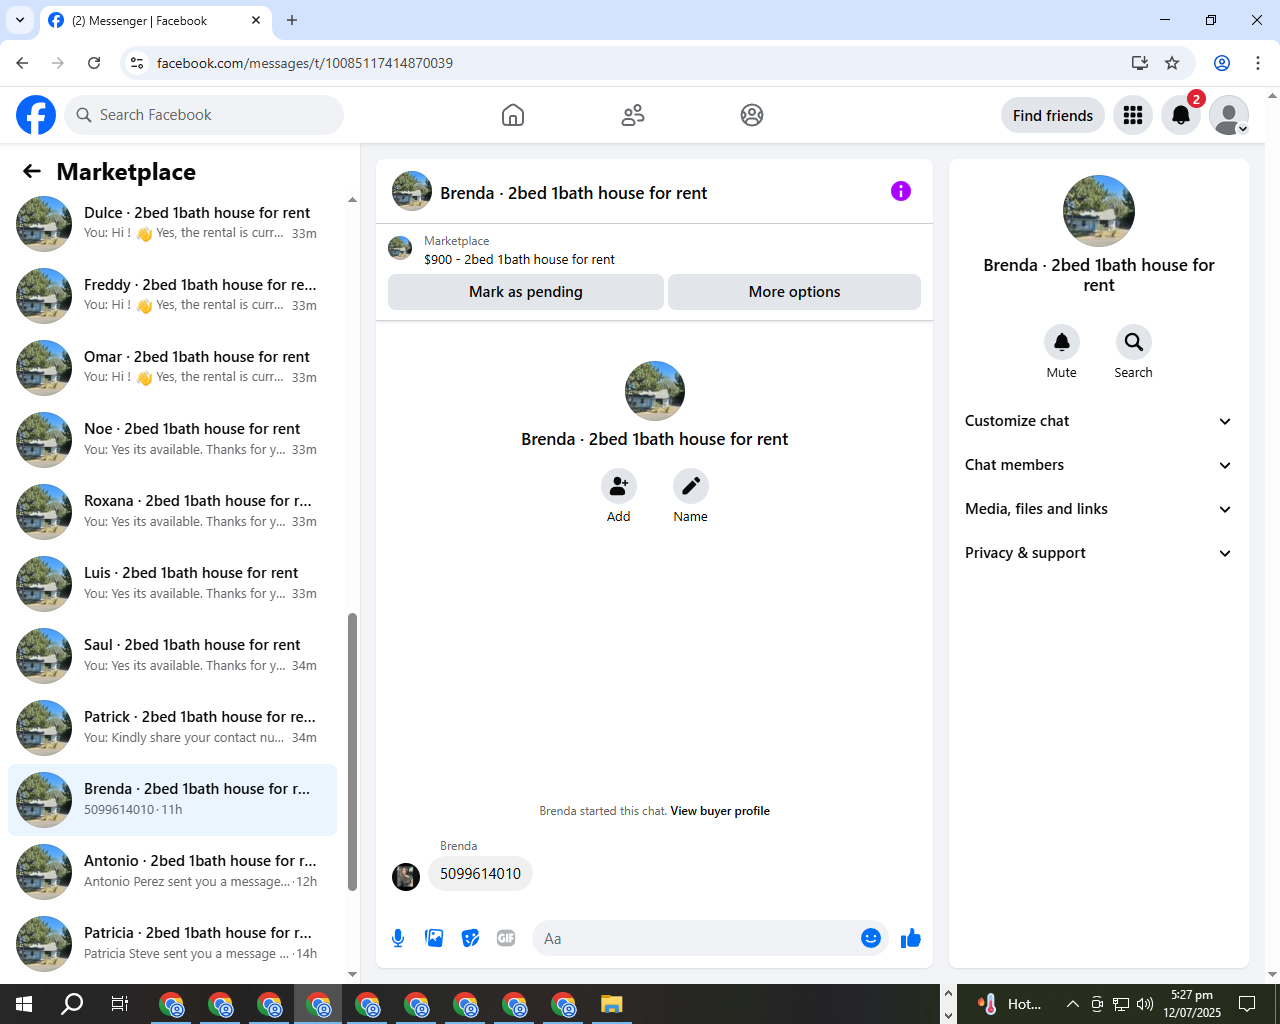Viewport: 1280px width, 1024px height.
Task: Choose a sticker with the sticker icon
Action: (470, 938)
